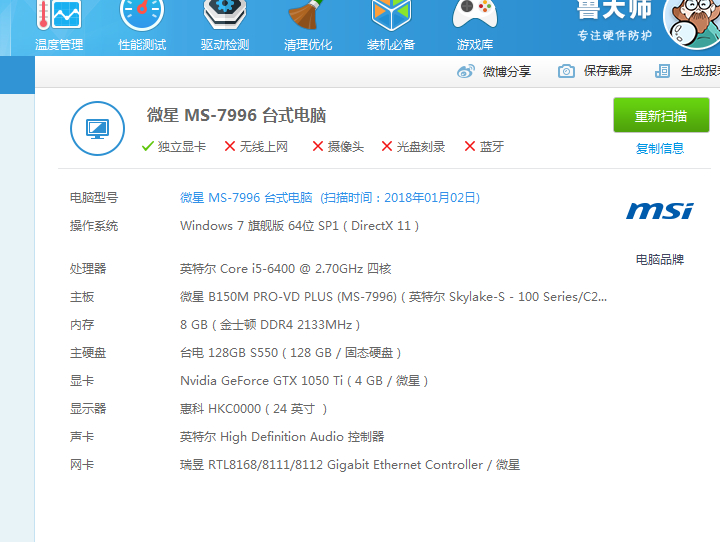Viewport: 720px width, 542px height.
Task: Click the green check beside 独立显卡
Action: click(x=147, y=147)
